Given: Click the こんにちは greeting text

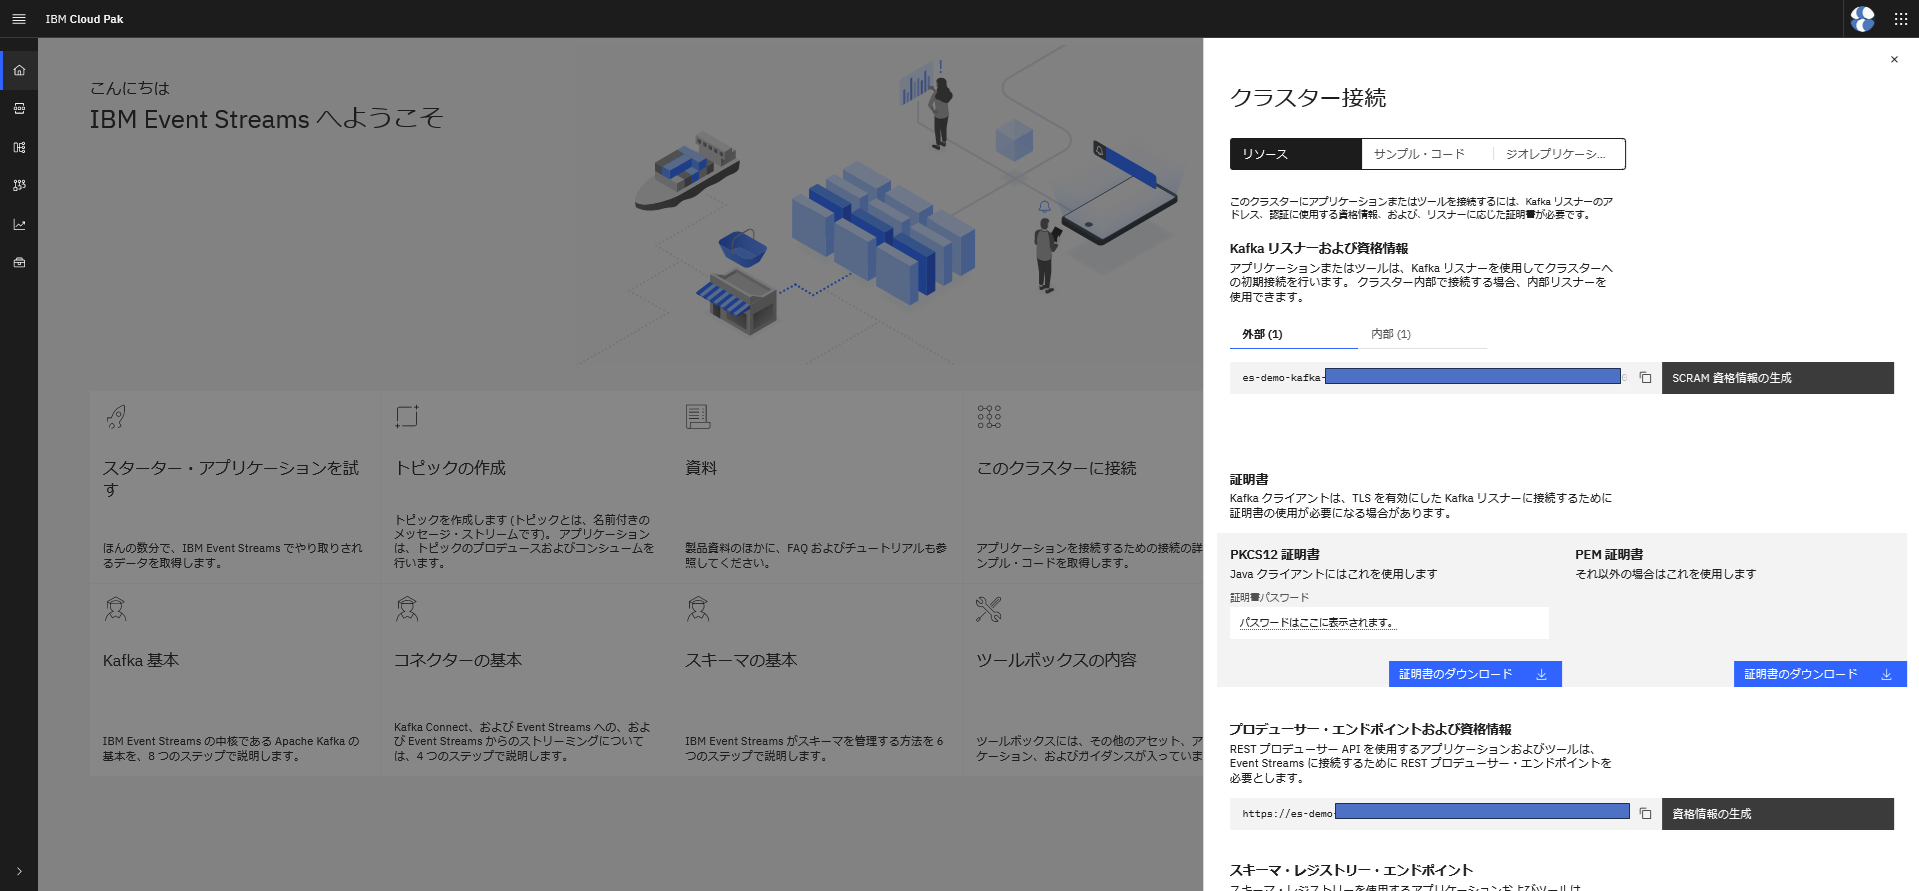Looking at the screenshot, I should (130, 88).
